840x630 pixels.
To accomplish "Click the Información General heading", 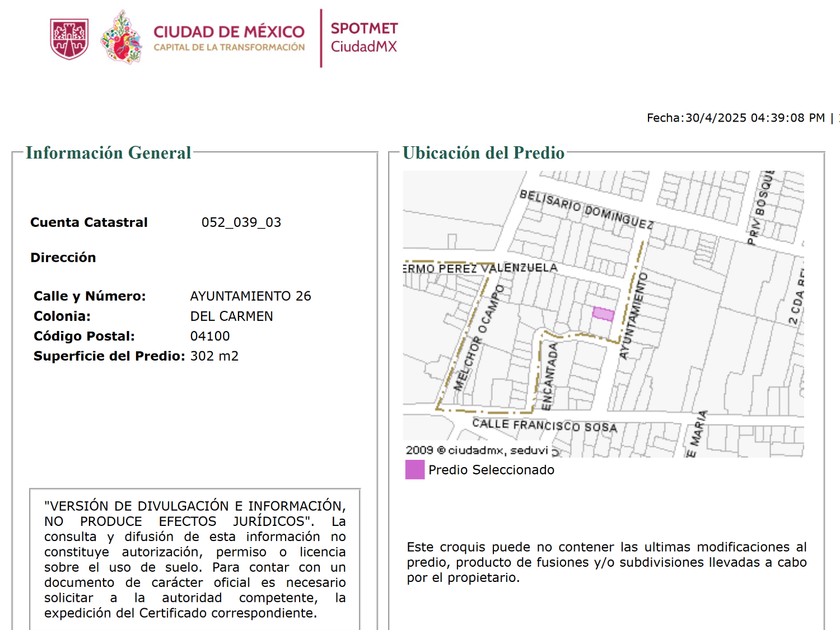I will click(108, 153).
